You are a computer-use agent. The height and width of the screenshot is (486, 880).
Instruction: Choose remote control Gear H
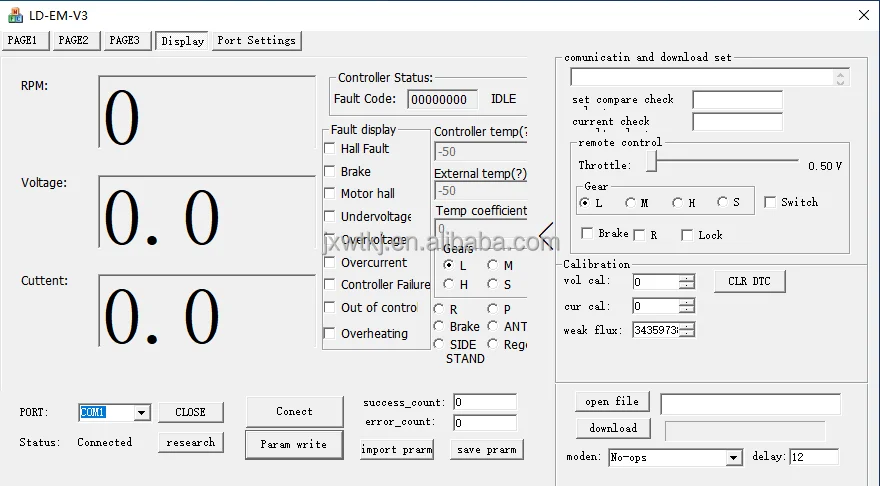point(677,203)
